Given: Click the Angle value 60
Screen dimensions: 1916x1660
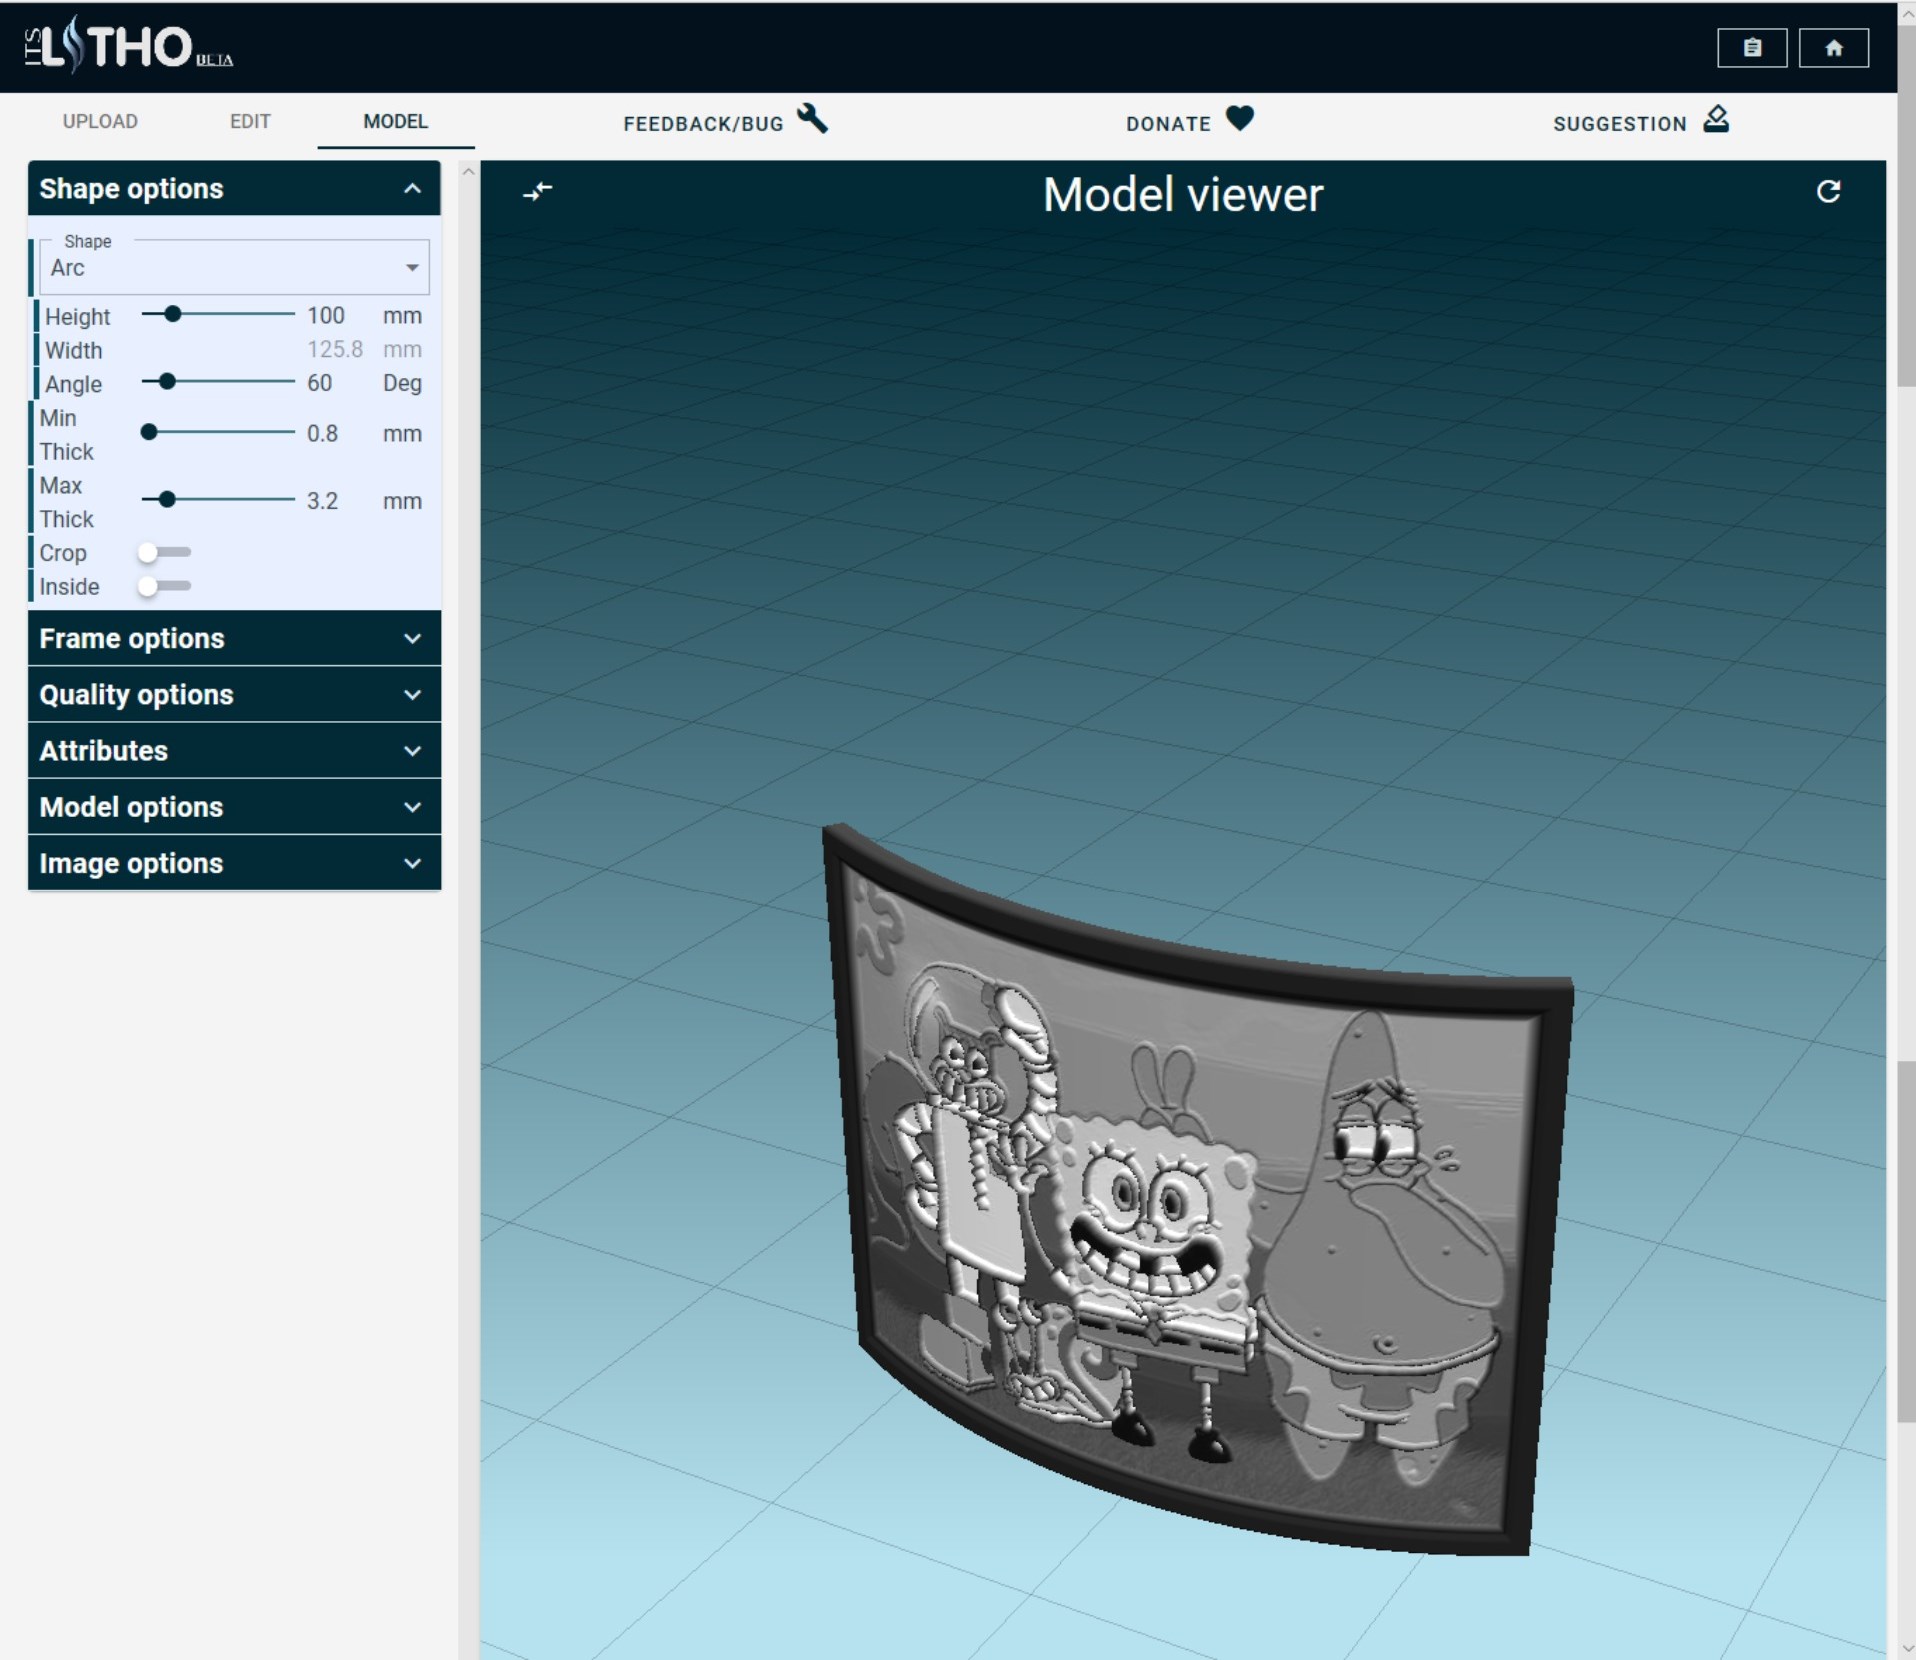Looking at the screenshot, I should pos(320,383).
